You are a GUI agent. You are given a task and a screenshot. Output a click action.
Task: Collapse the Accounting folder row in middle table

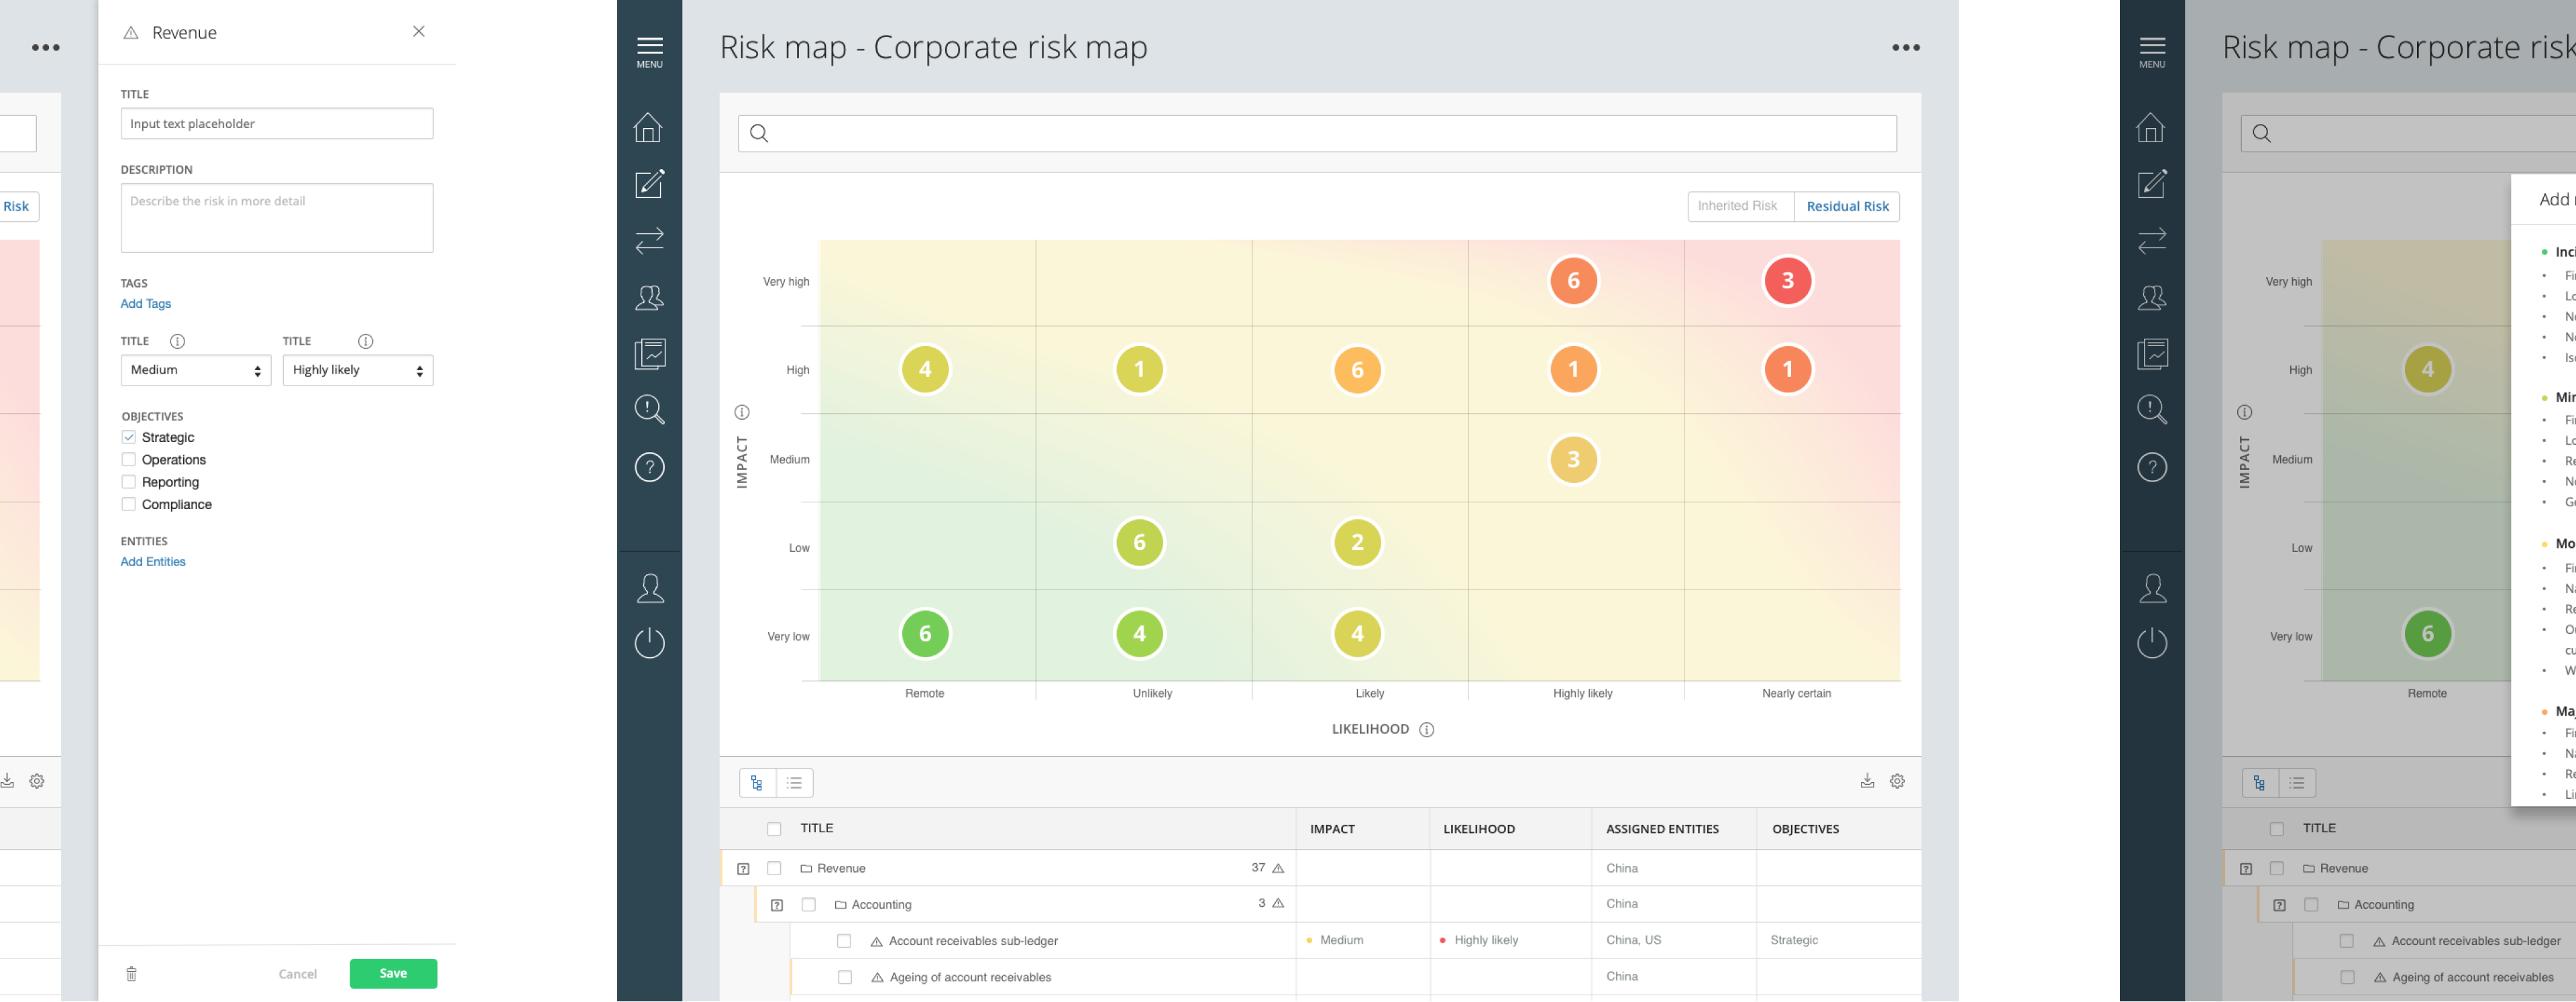tap(776, 905)
